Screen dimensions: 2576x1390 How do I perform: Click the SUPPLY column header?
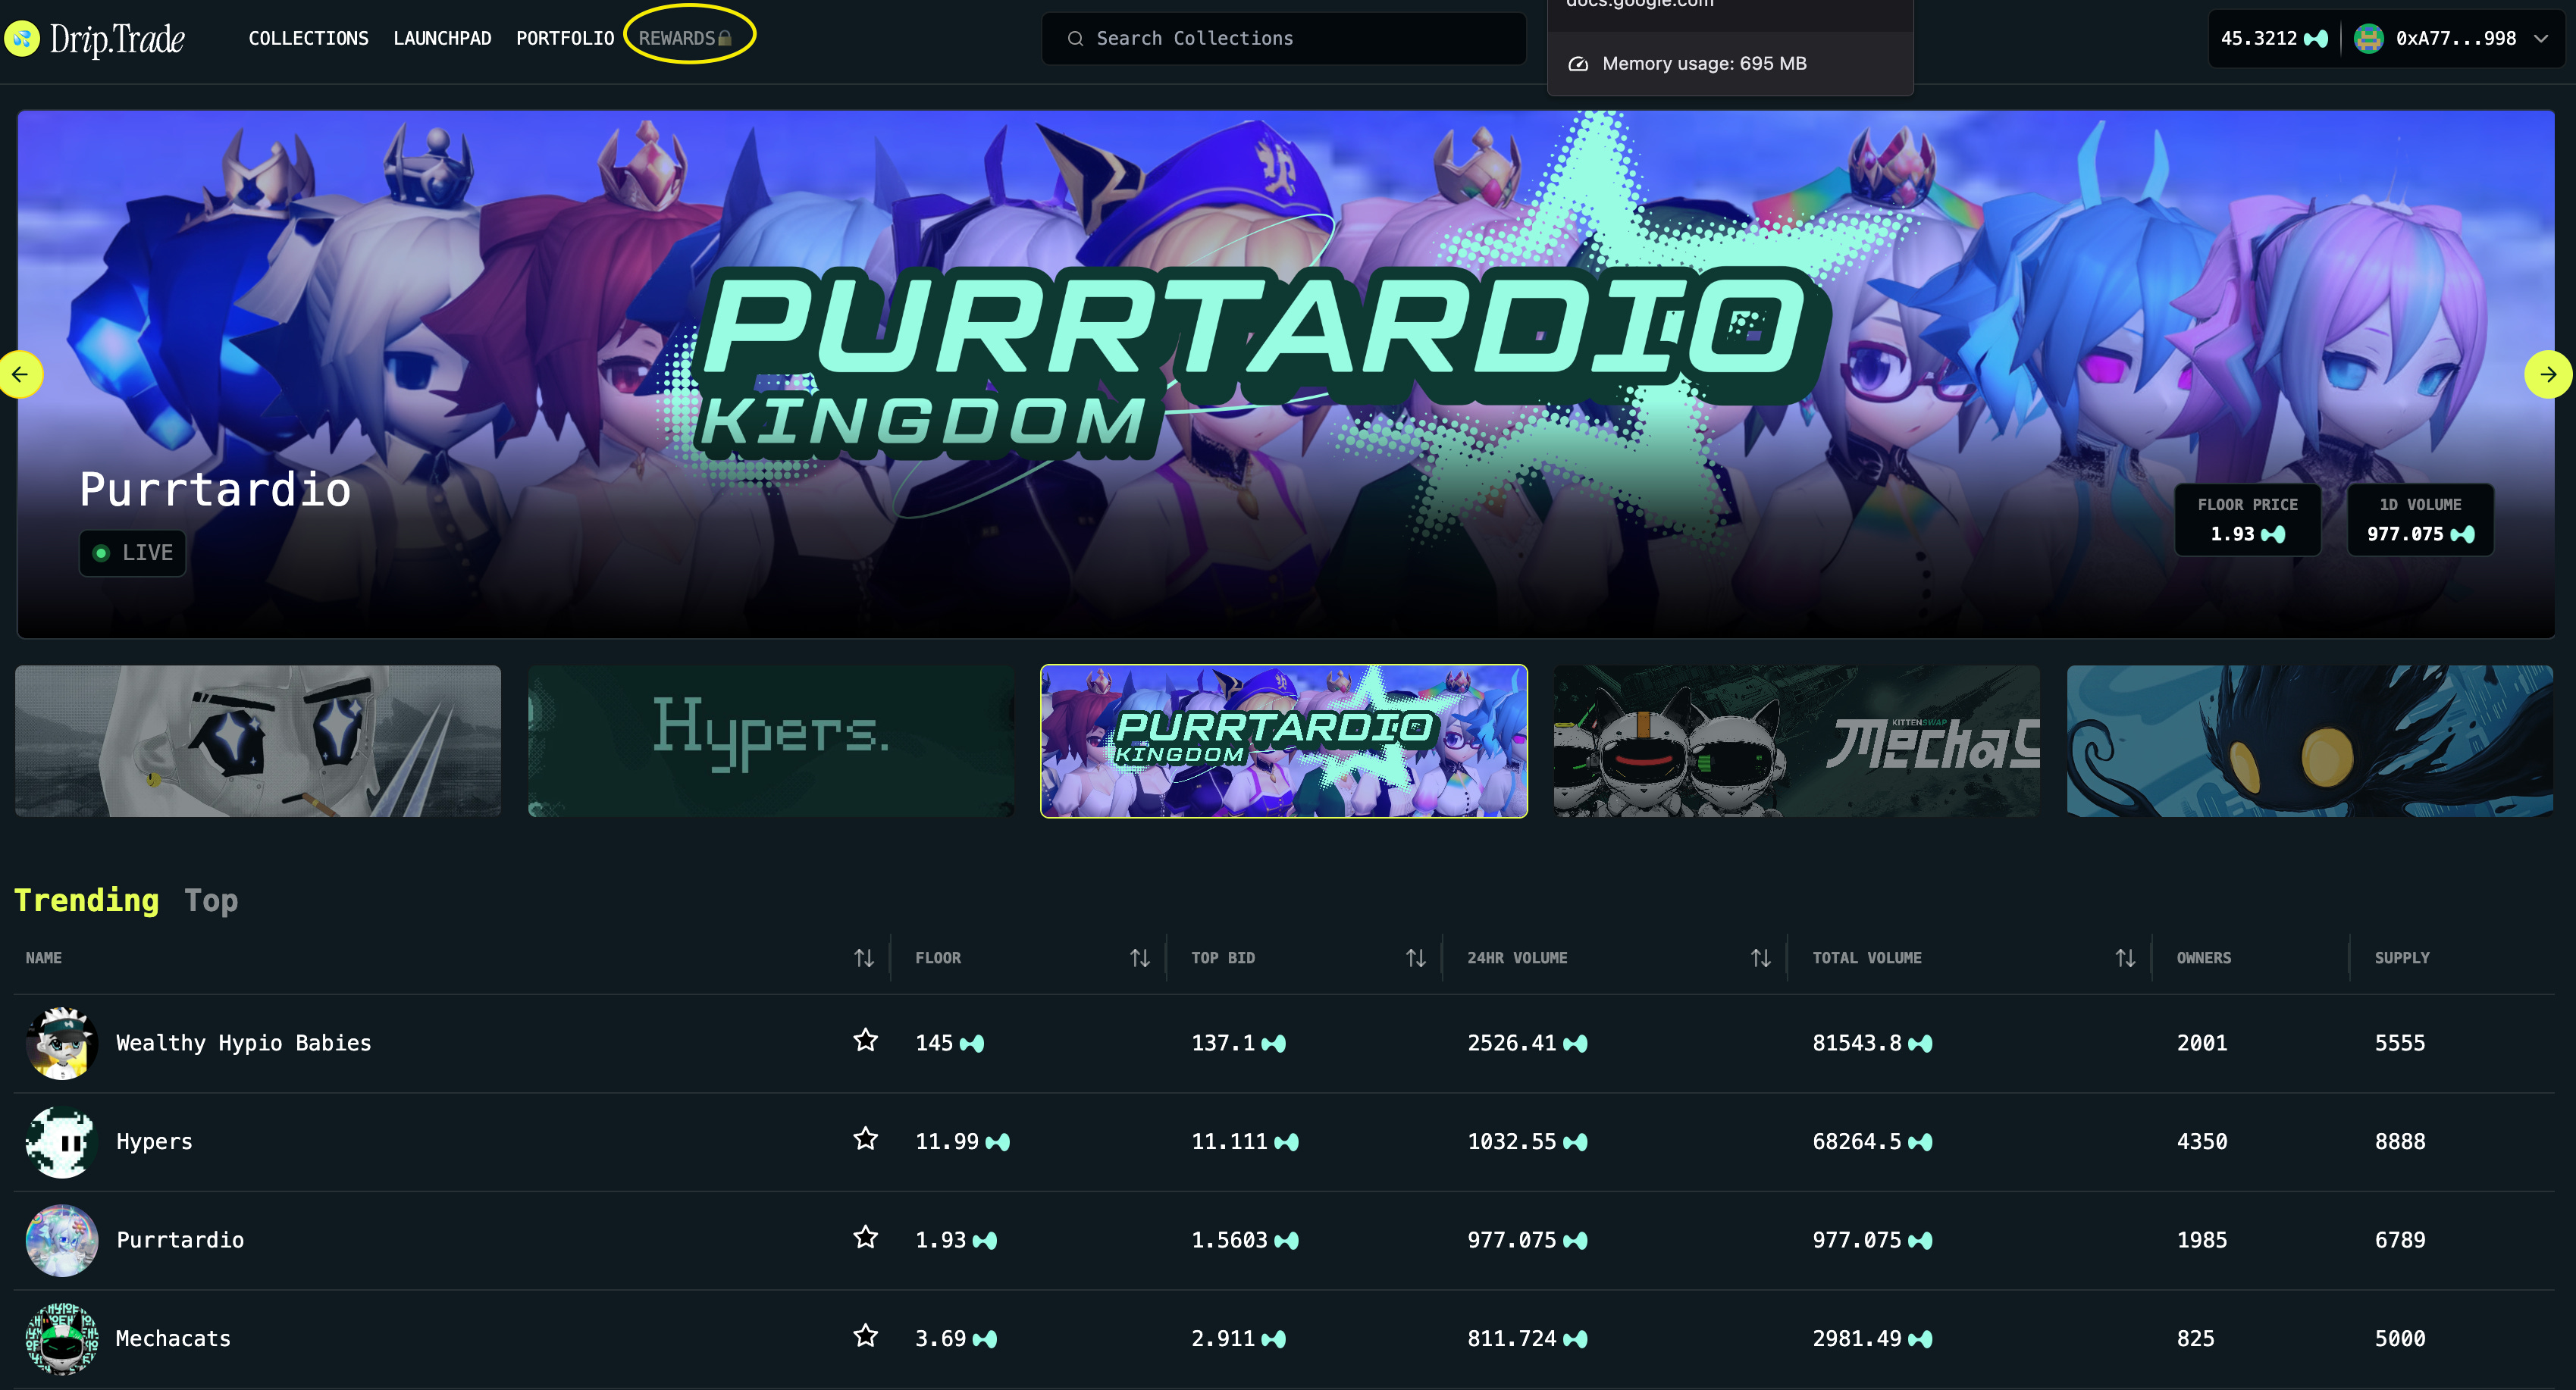2402,958
